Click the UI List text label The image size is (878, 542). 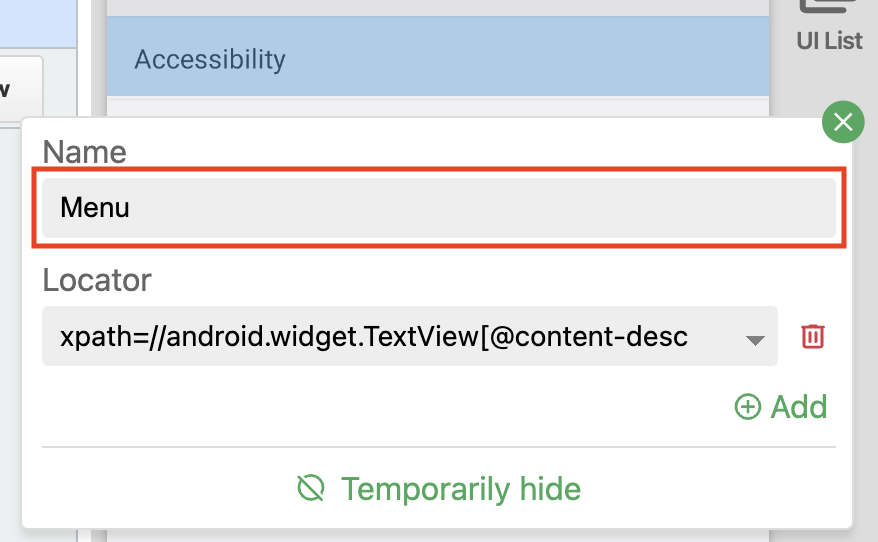pos(829,41)
